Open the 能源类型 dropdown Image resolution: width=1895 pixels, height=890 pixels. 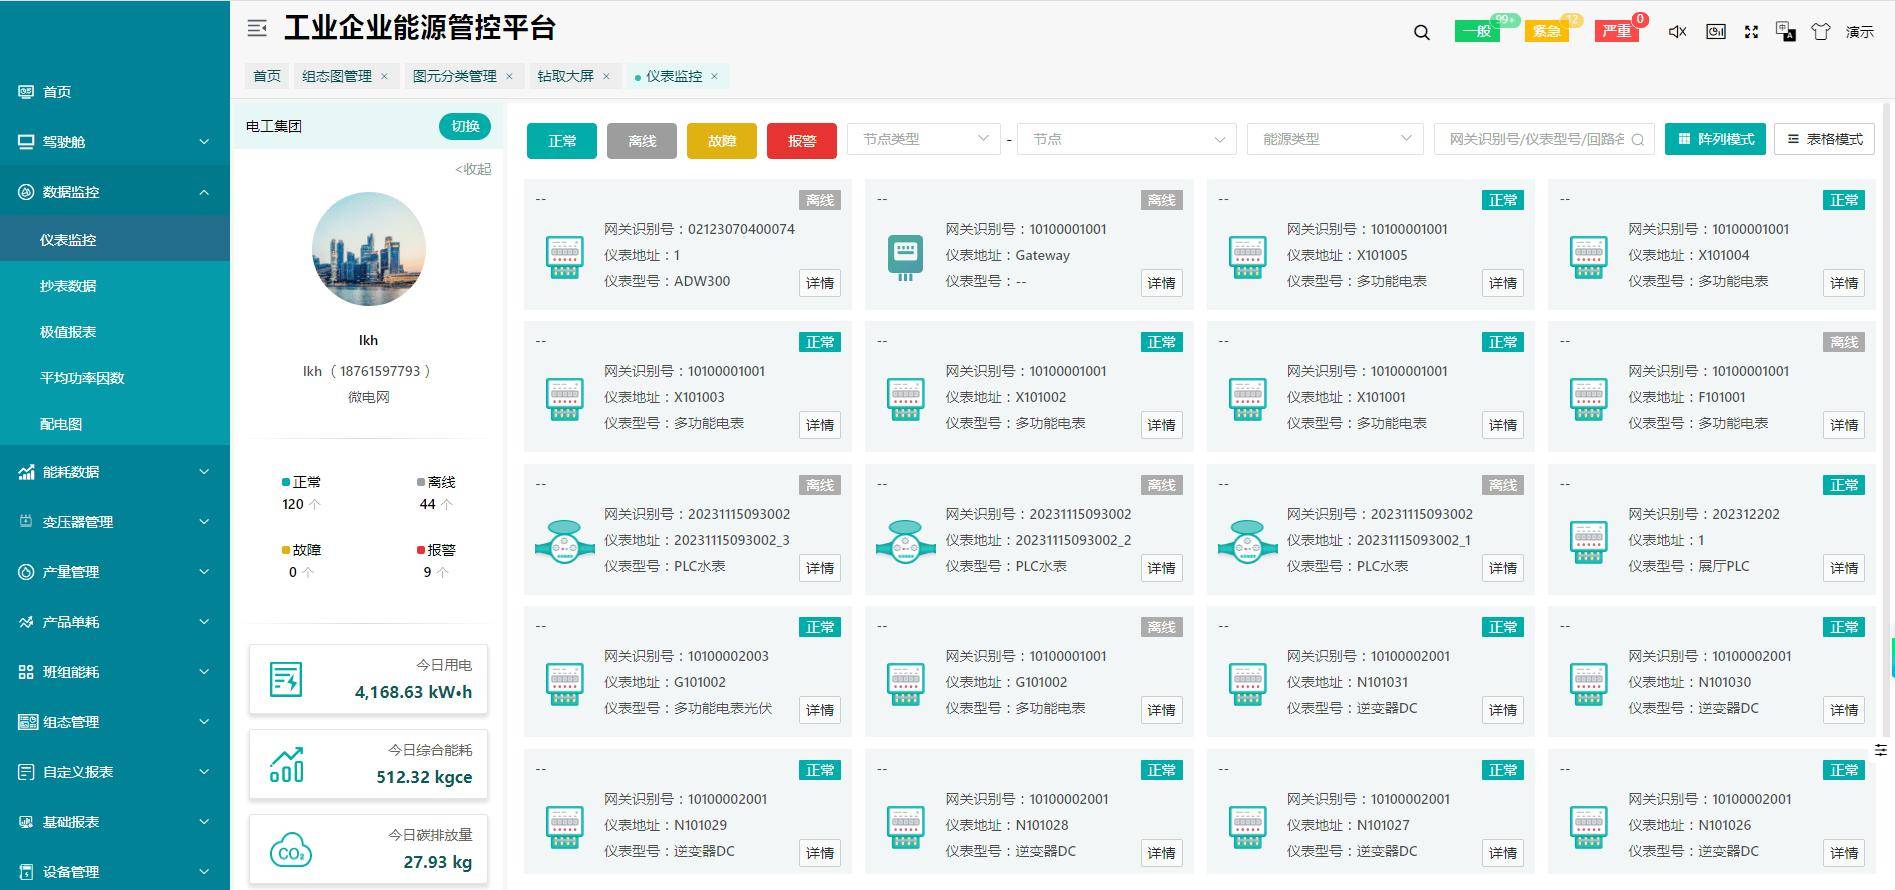1335,139
